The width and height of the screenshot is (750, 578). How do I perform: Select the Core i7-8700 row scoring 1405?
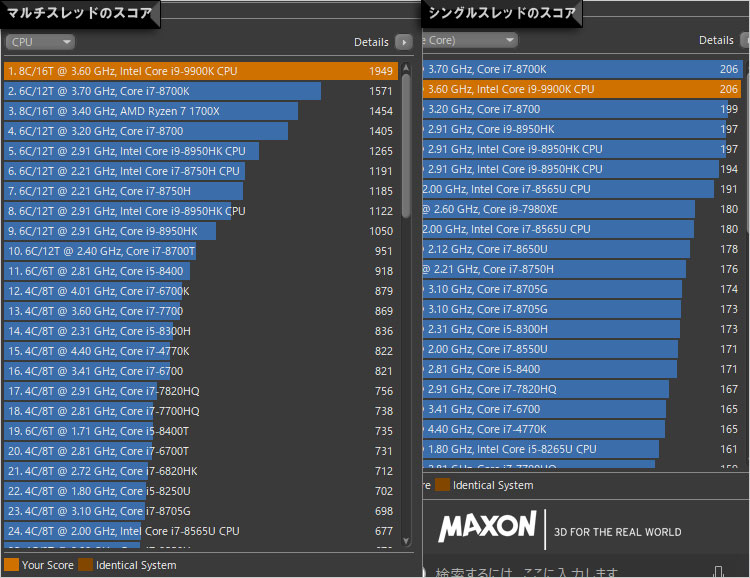click(x=201, y=131)
